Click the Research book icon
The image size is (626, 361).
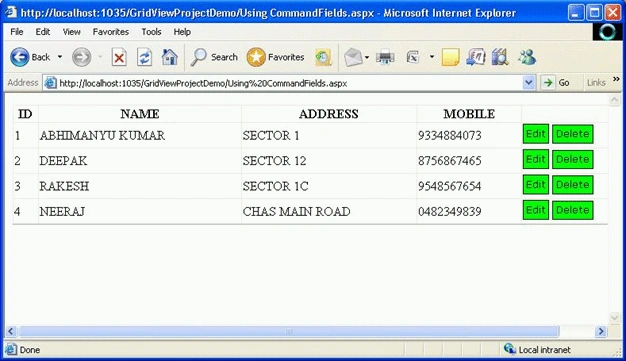(x=500, y=57)
